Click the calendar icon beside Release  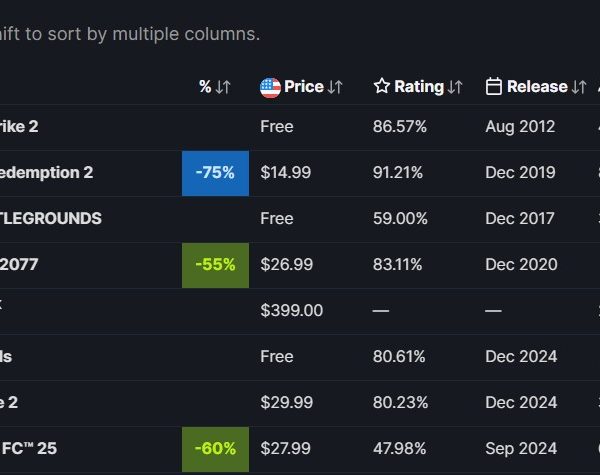point(494,86)
